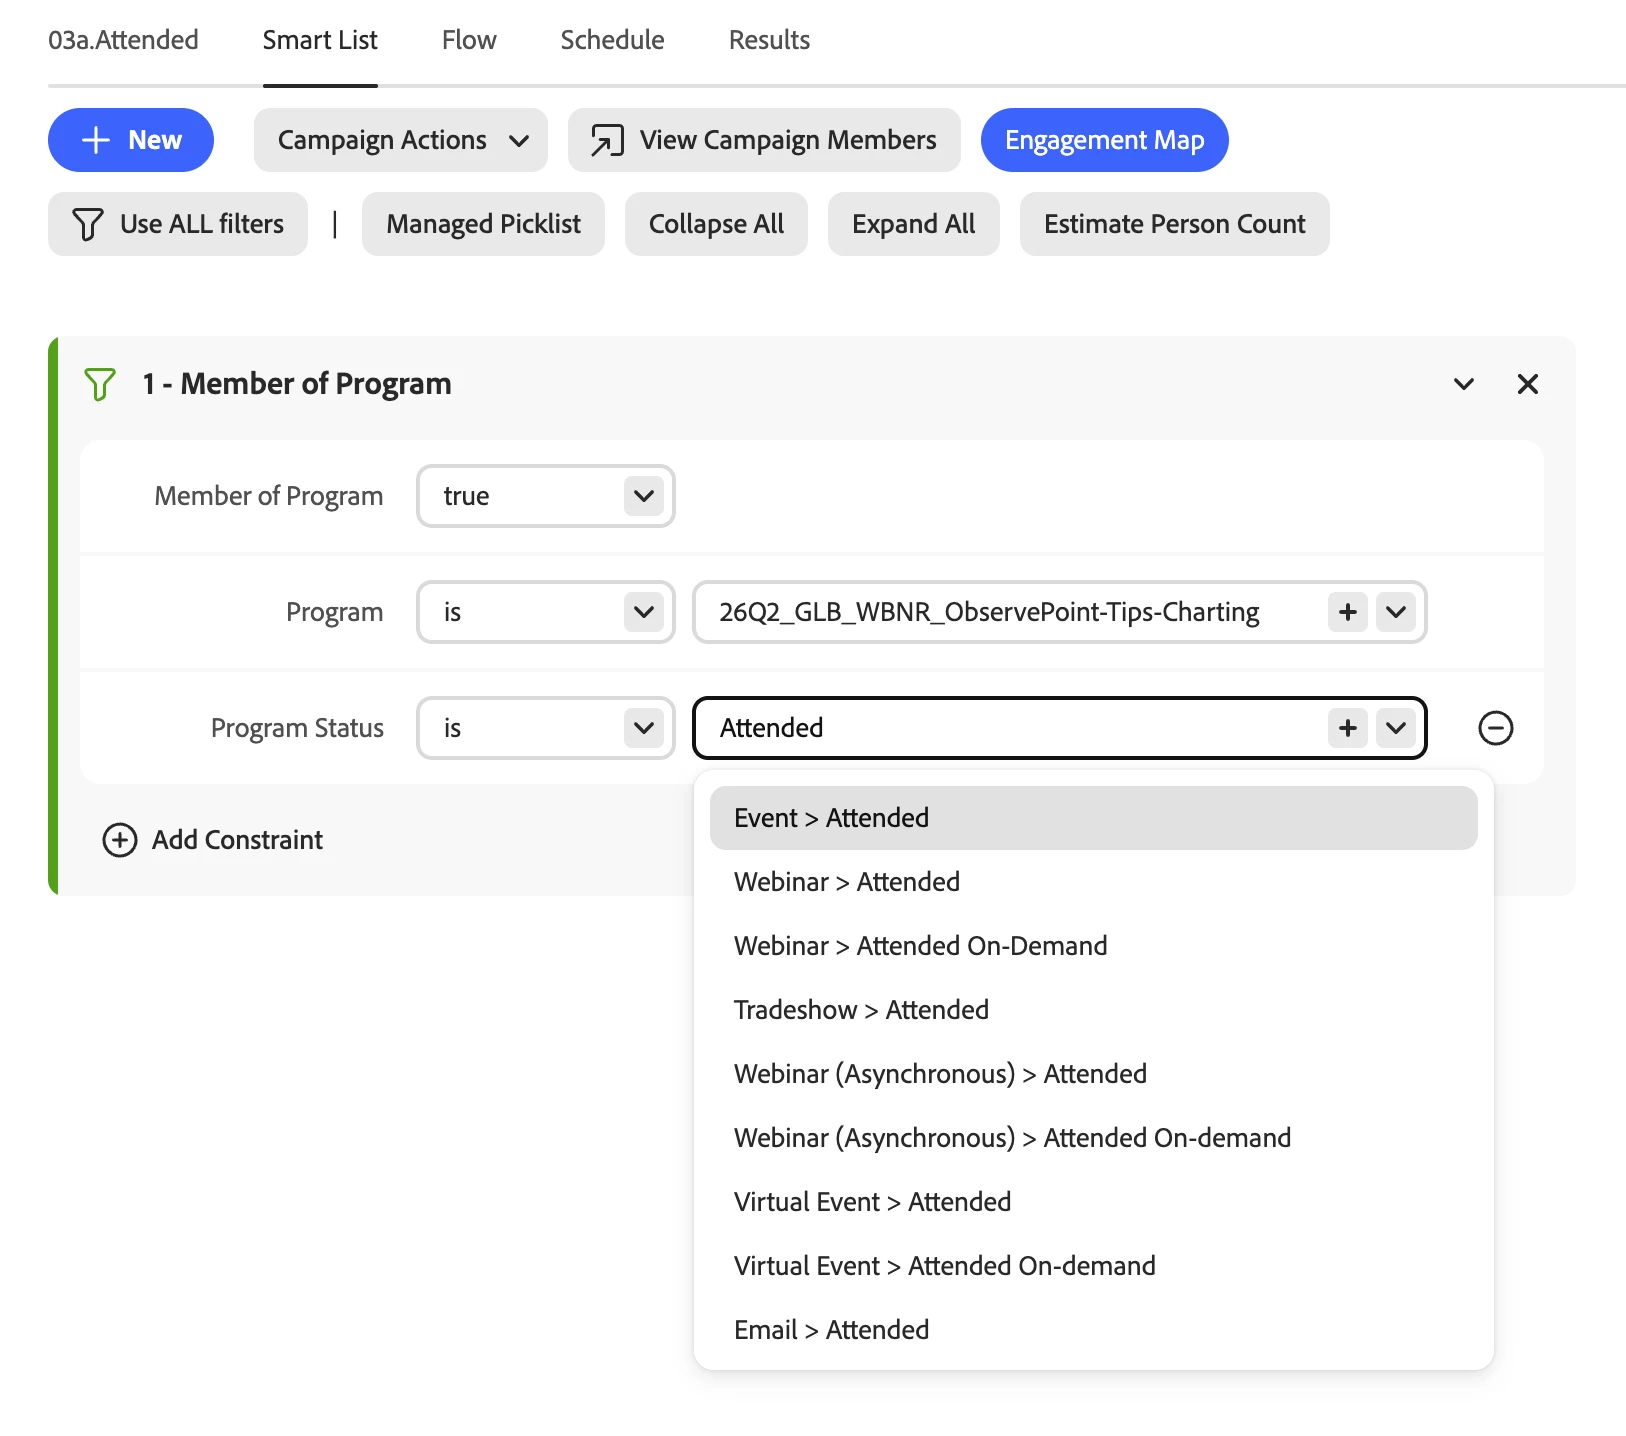This screenshot has height=1436, width=1626.
Task: Click Estimate Person Count
Action: (x=1175, y=224)
